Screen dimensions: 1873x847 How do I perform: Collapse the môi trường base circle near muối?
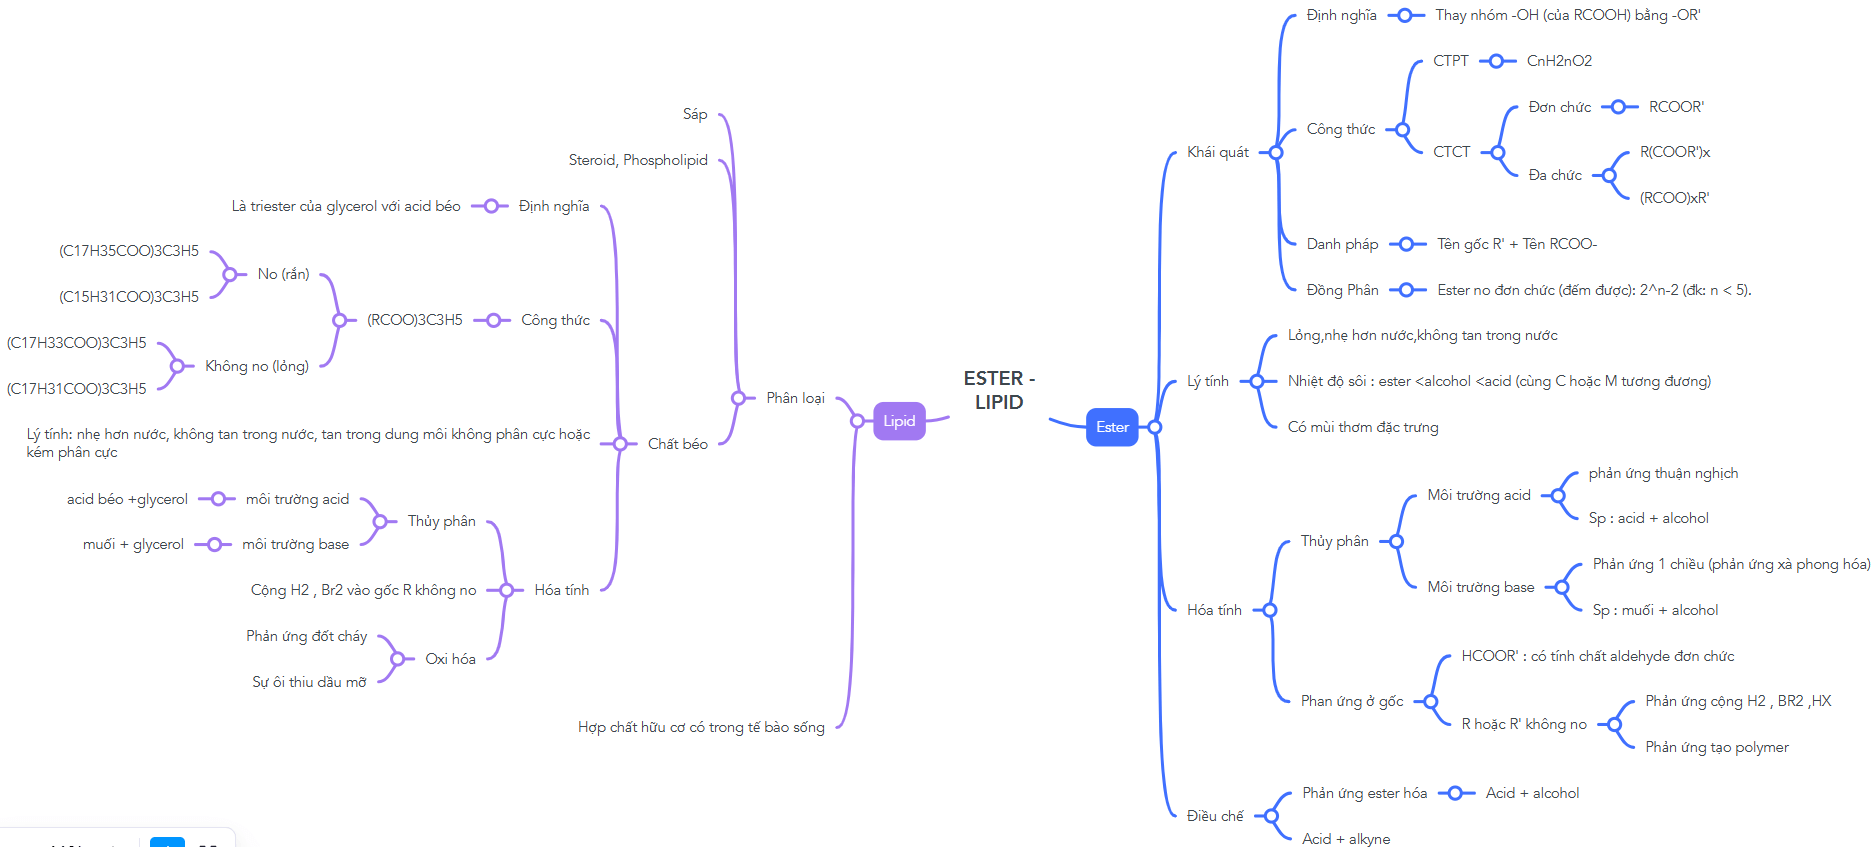click(x=214, y=544)
